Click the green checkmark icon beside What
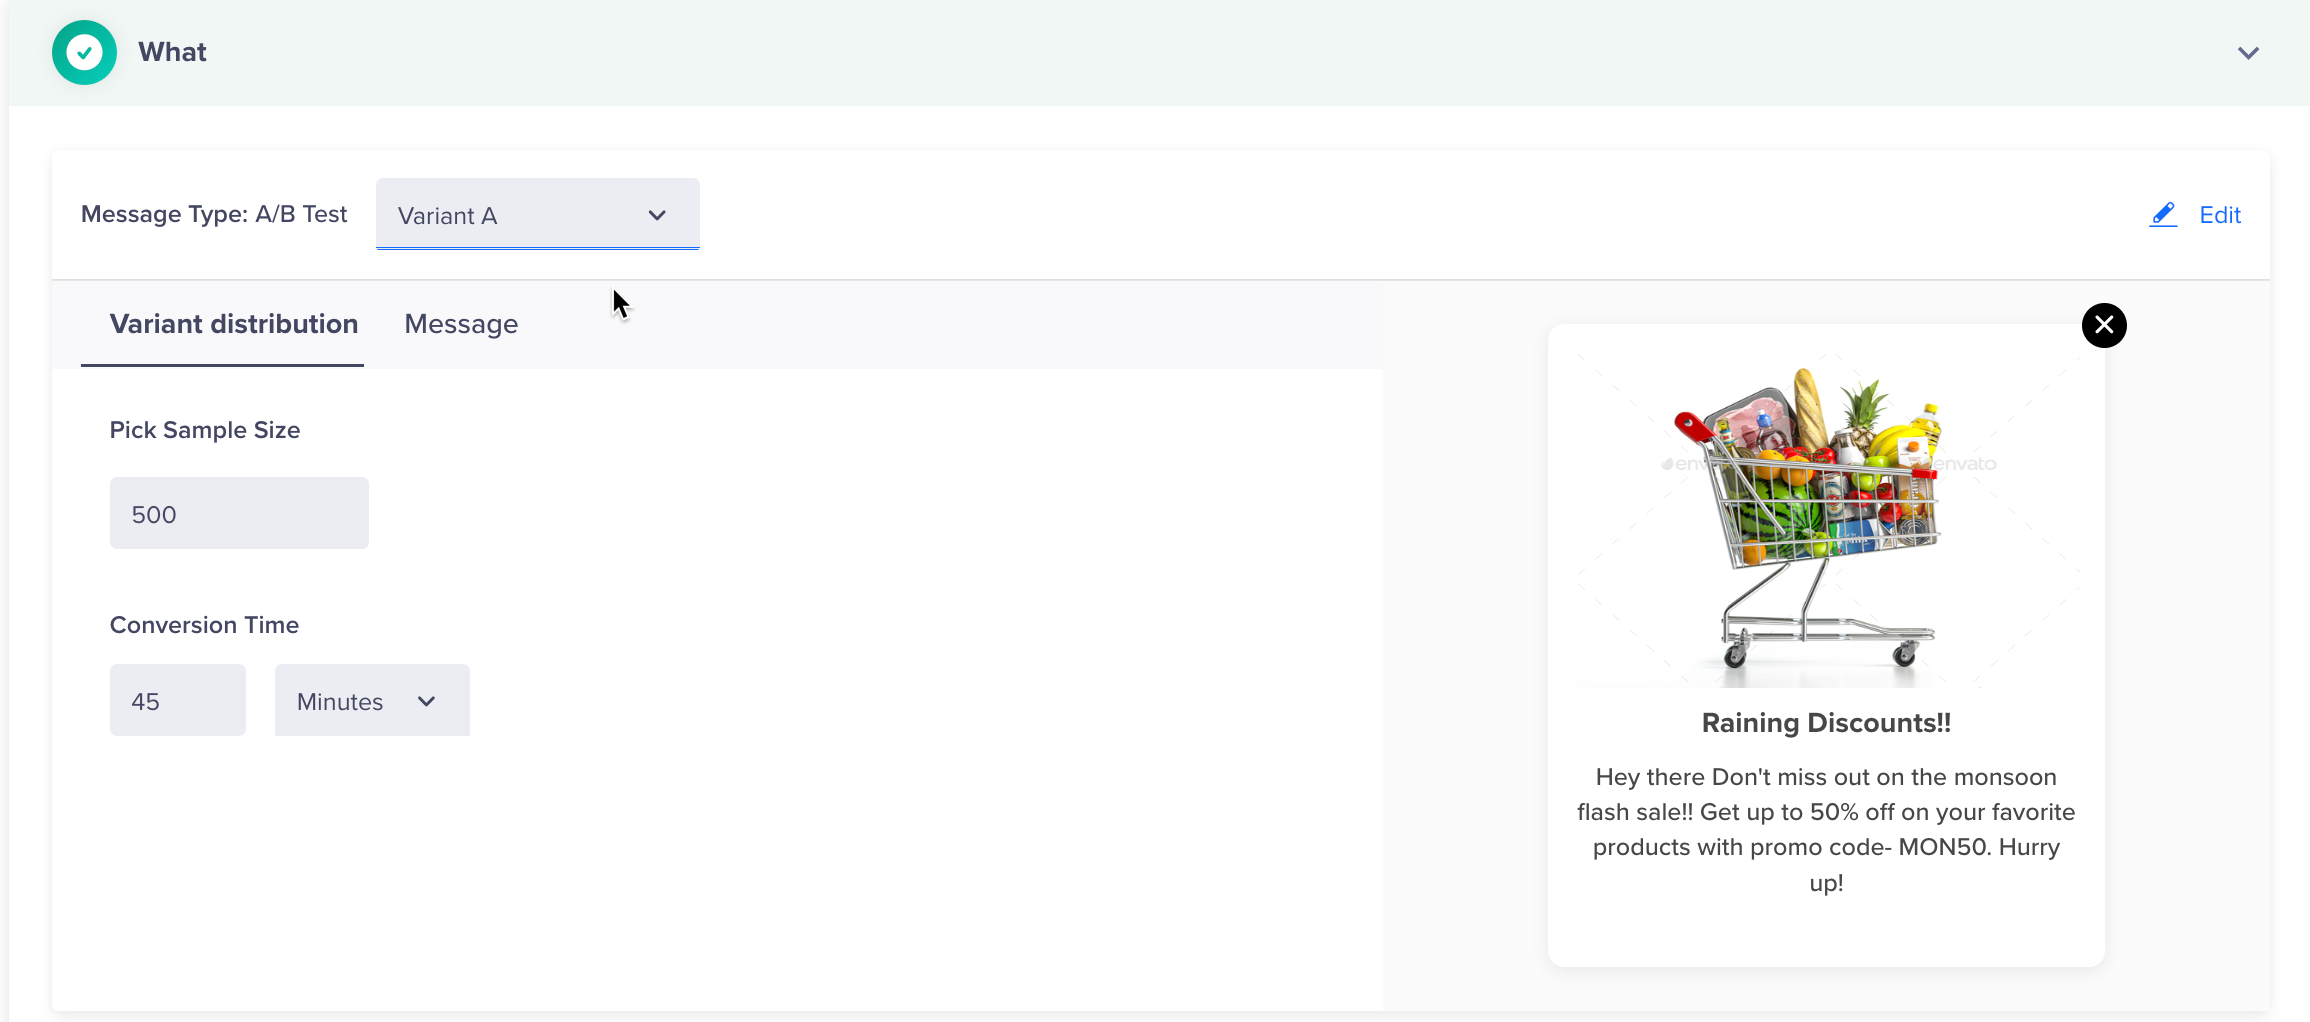 click(x=84, y=52)
